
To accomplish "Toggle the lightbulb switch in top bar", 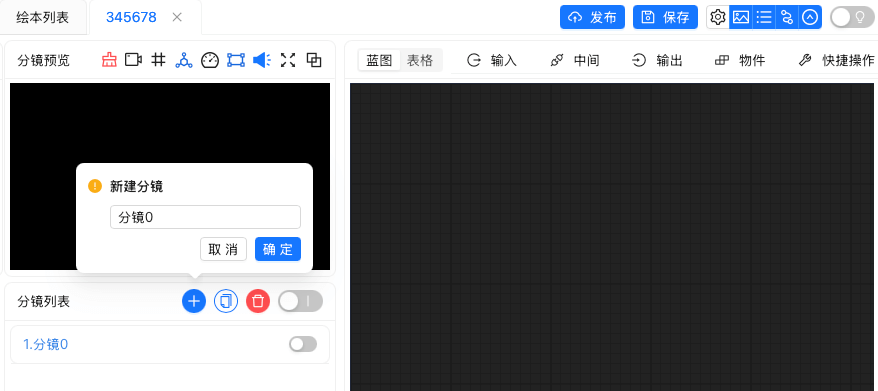I will coord(852,17).
